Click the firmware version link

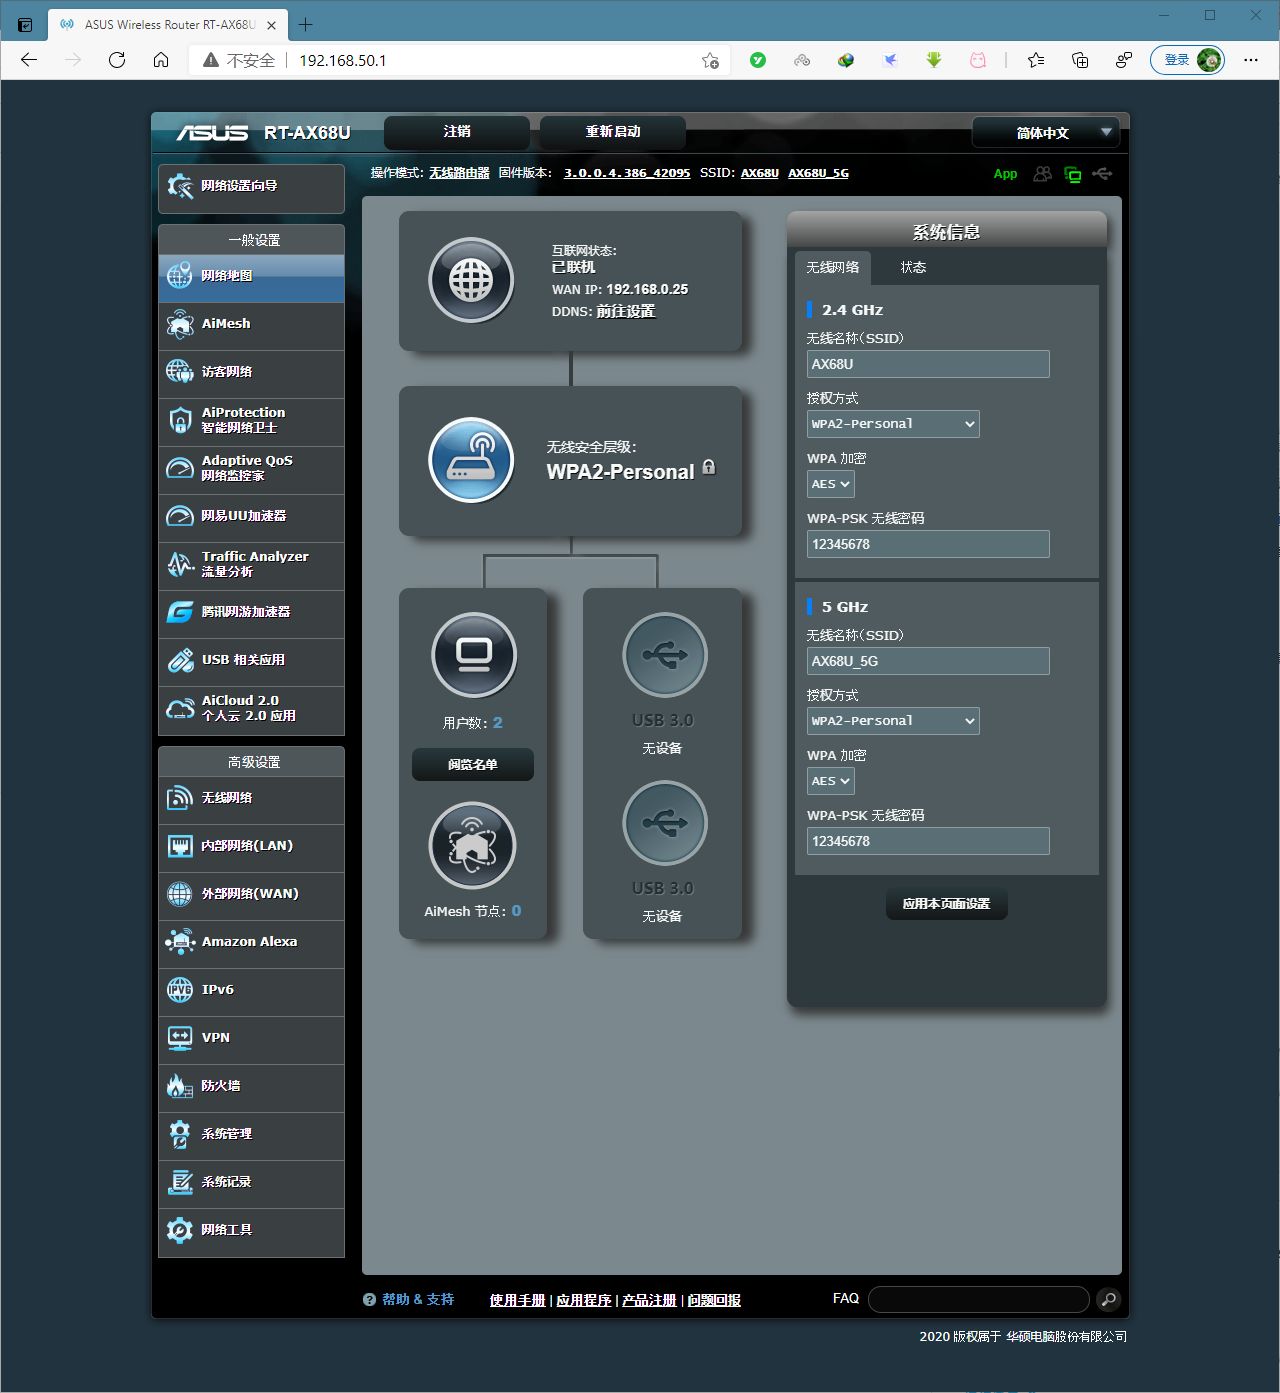[626, 173]
